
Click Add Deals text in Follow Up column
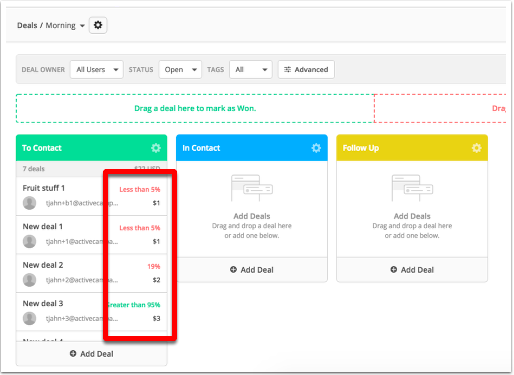pyautogui.click(x=412, y=216)
